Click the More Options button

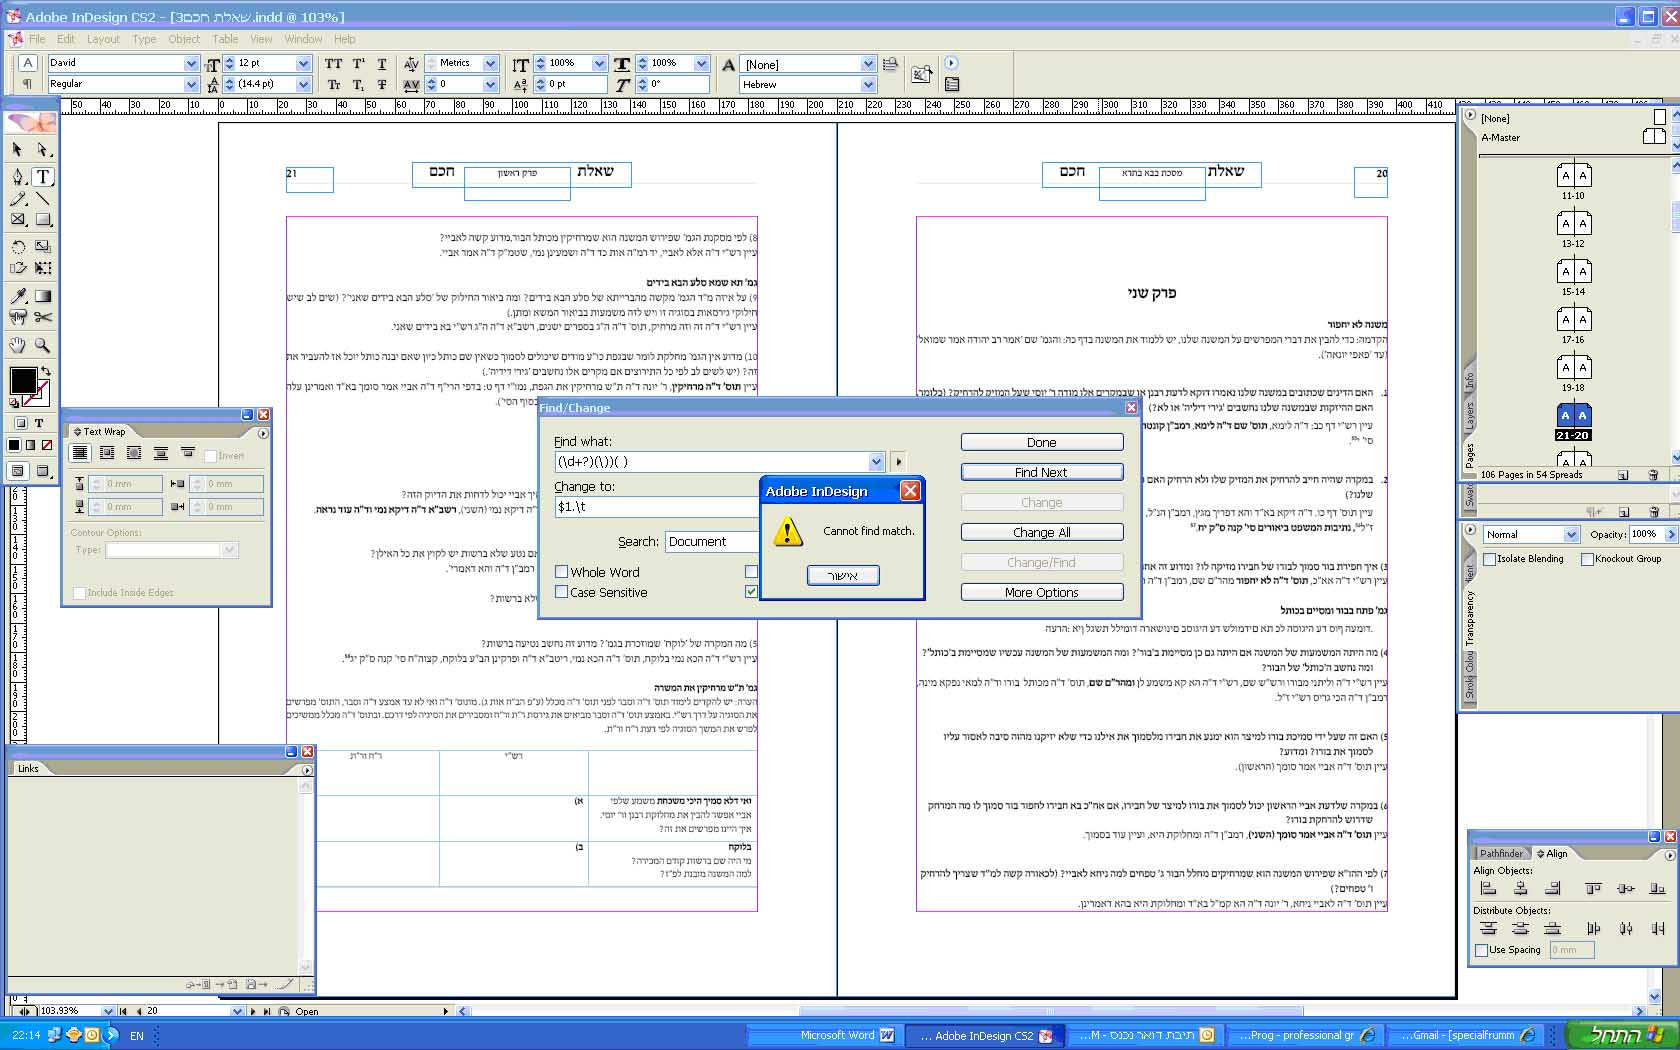click(1041, 592)
